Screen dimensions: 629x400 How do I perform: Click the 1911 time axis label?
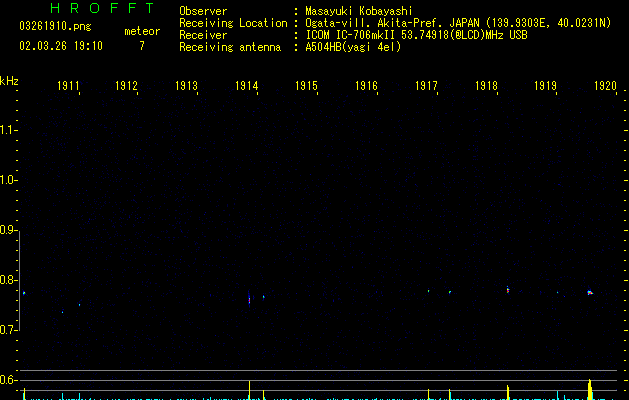click(68, 86)
